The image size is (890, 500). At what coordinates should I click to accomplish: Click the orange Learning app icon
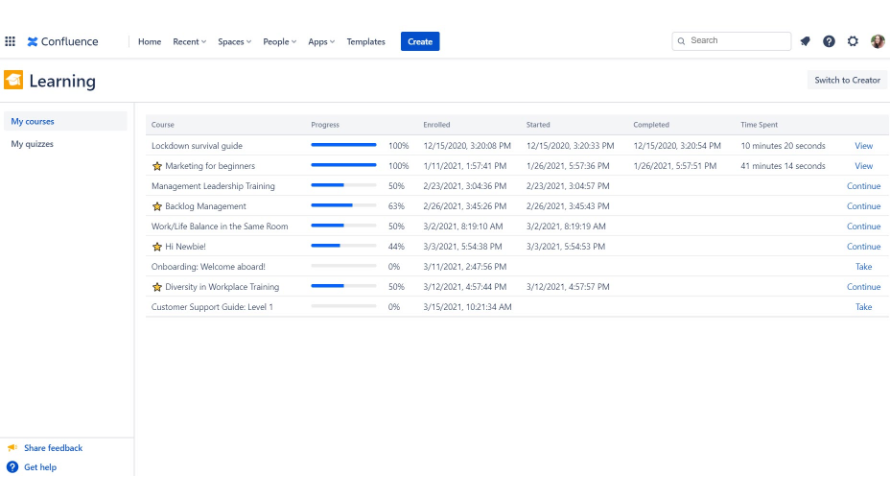[x=14, y=81]
